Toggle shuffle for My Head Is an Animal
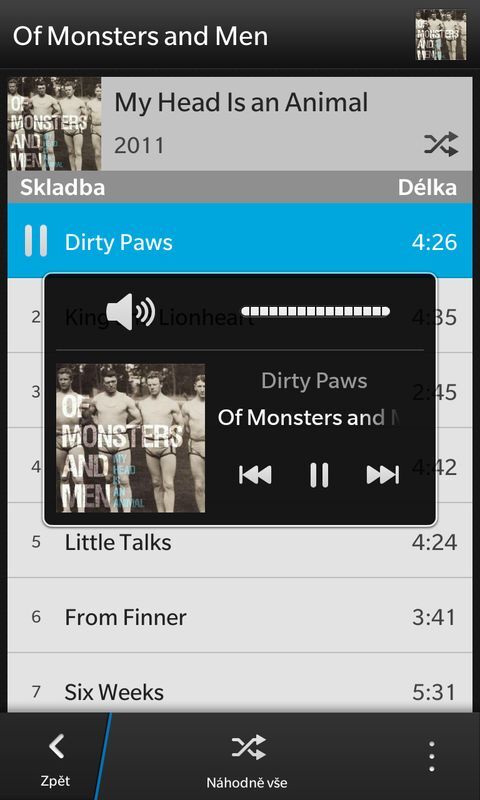Image resolution: width=480 pixels, height=800 pixels. [441, 144]
